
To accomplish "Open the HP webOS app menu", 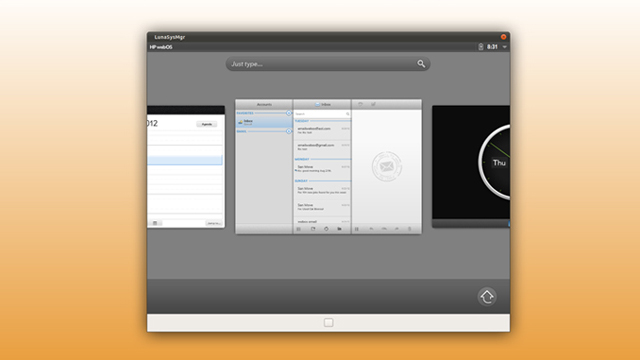I will (161, 47).
